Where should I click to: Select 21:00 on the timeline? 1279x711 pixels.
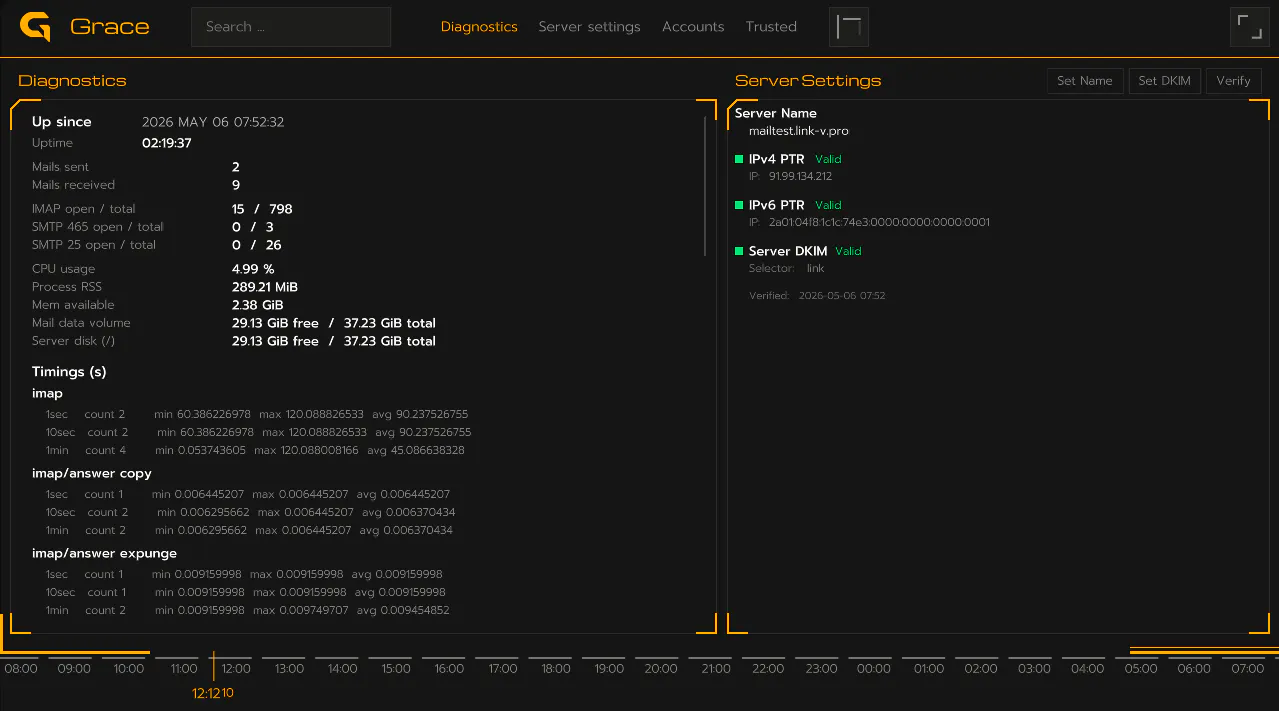[x=715, y=669]
